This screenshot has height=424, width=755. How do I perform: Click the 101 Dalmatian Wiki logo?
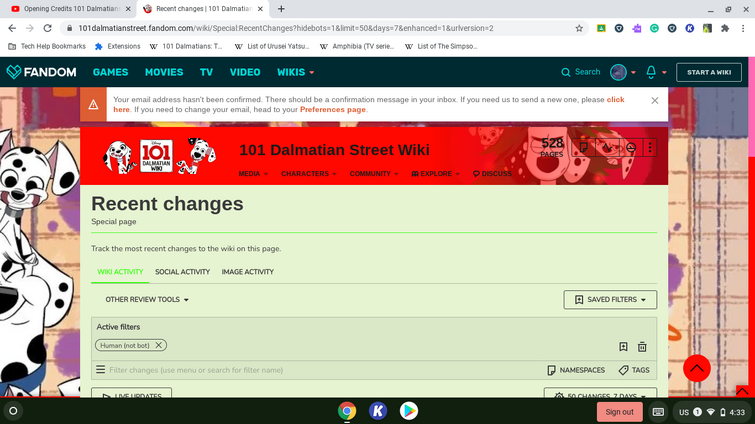[x=159, y=156]
